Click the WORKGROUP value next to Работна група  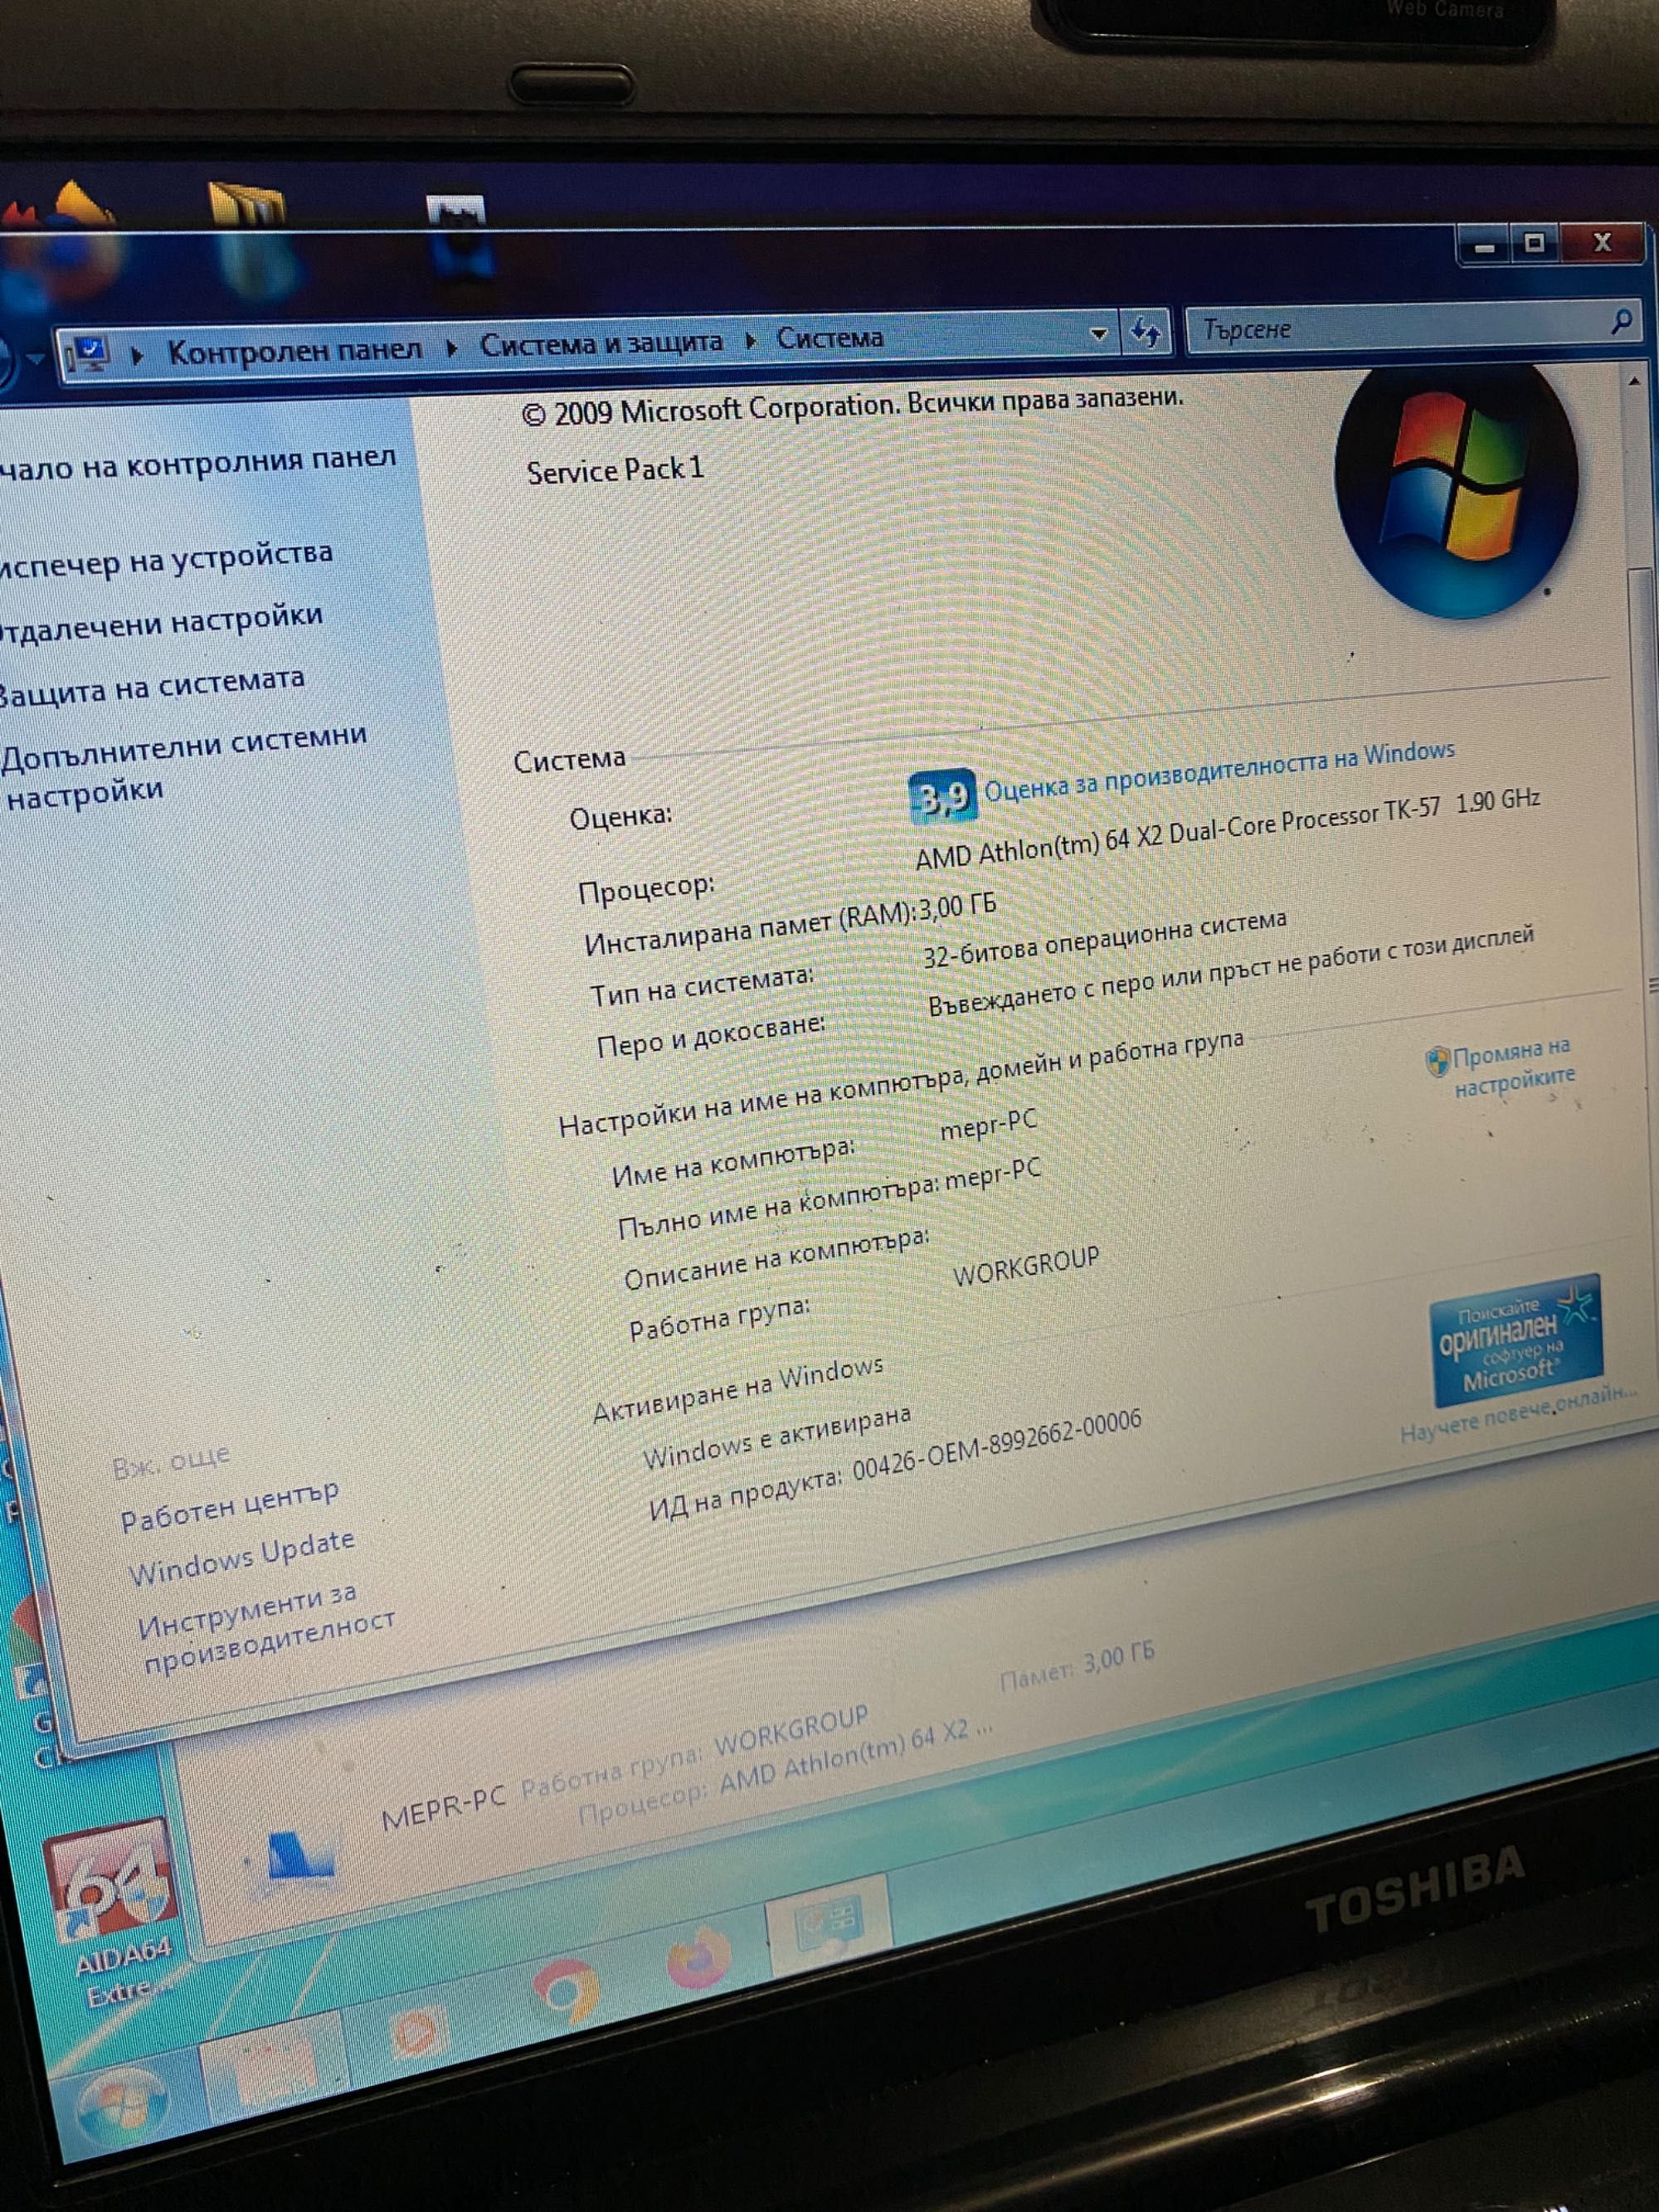(x=1025, y=1265)
